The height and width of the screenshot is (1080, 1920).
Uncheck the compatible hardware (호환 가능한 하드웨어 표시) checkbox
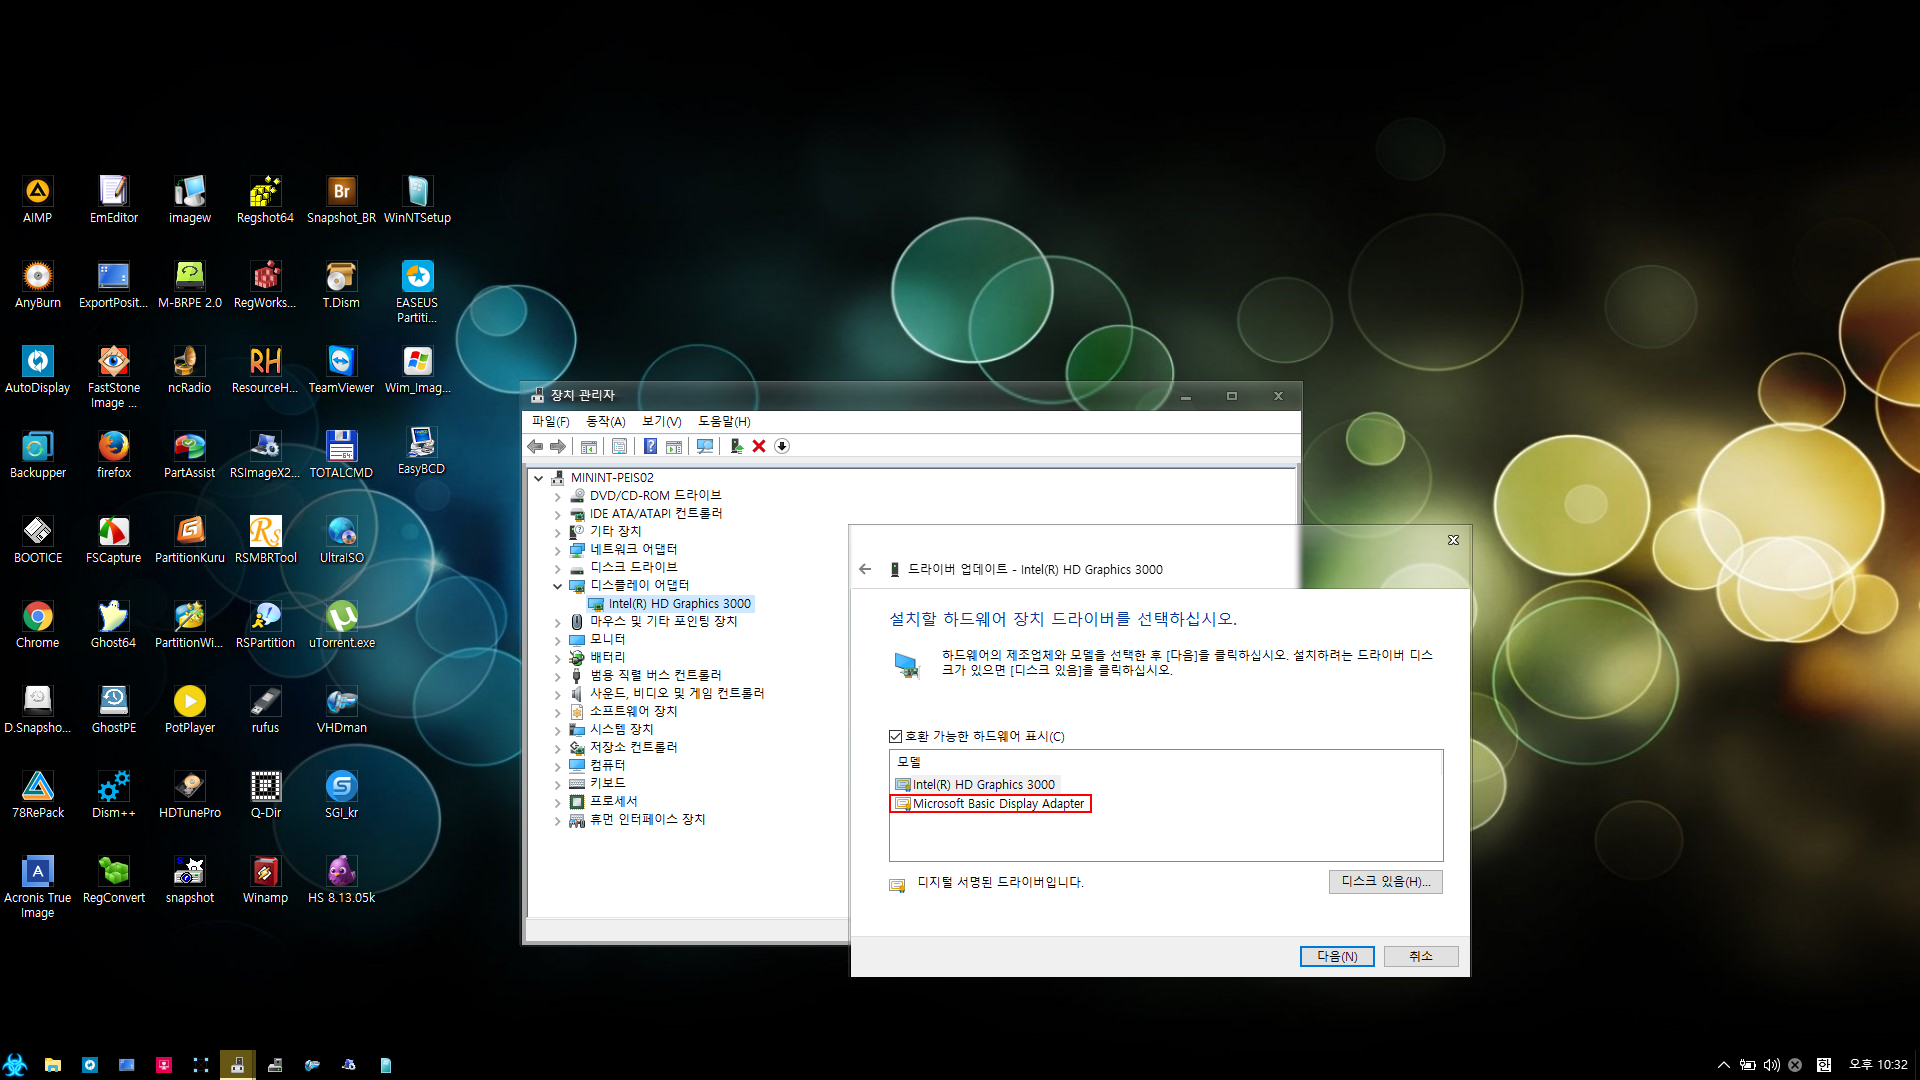pyautogui.click(x=896, y=736)
